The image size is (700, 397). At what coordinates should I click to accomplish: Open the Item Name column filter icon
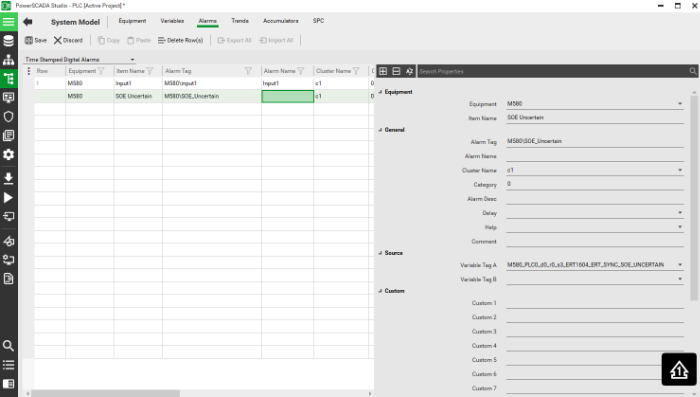[150, 71]
